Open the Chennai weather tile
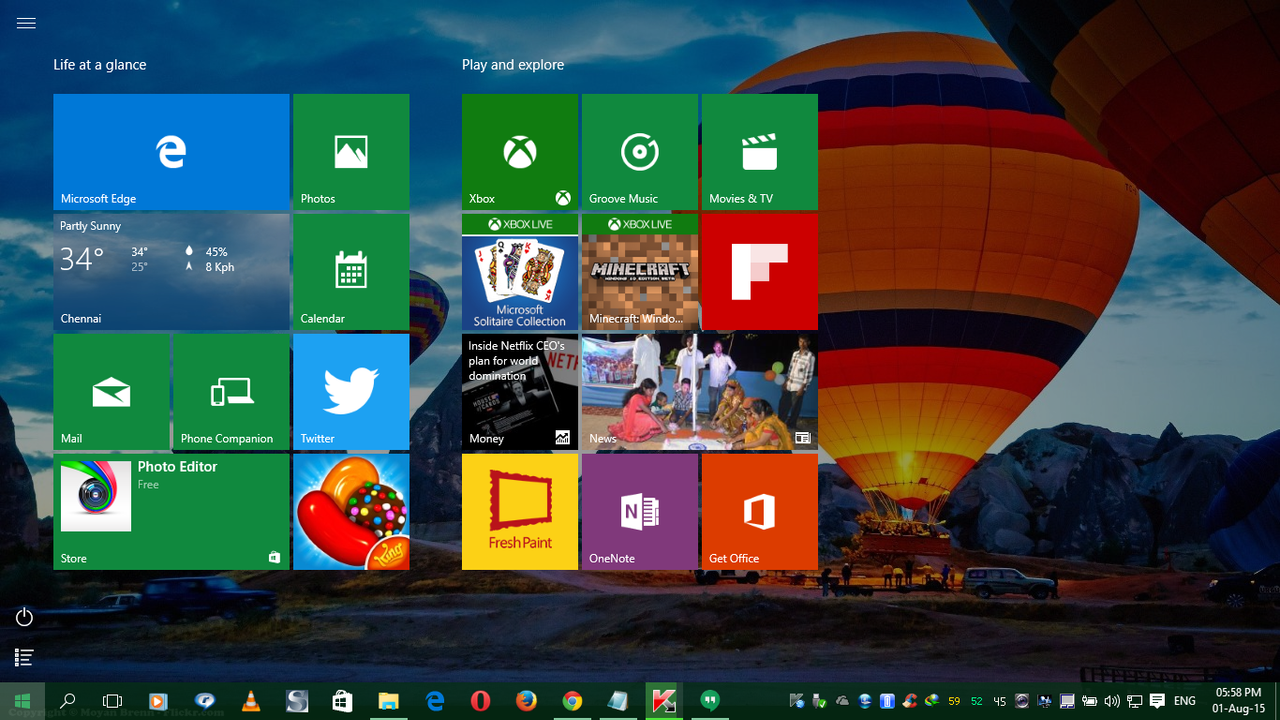This screenshot has height=720, width=1280. pyautogui.click(x=171, y=272)
